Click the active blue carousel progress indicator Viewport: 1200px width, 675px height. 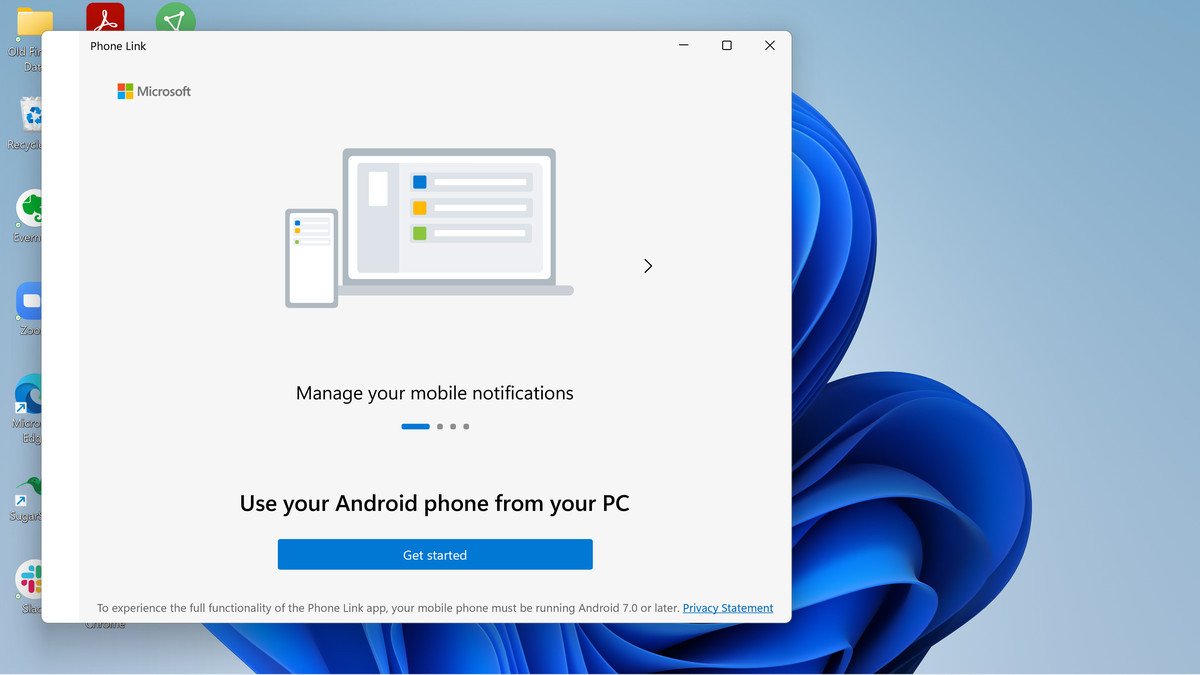pos(415,426)
